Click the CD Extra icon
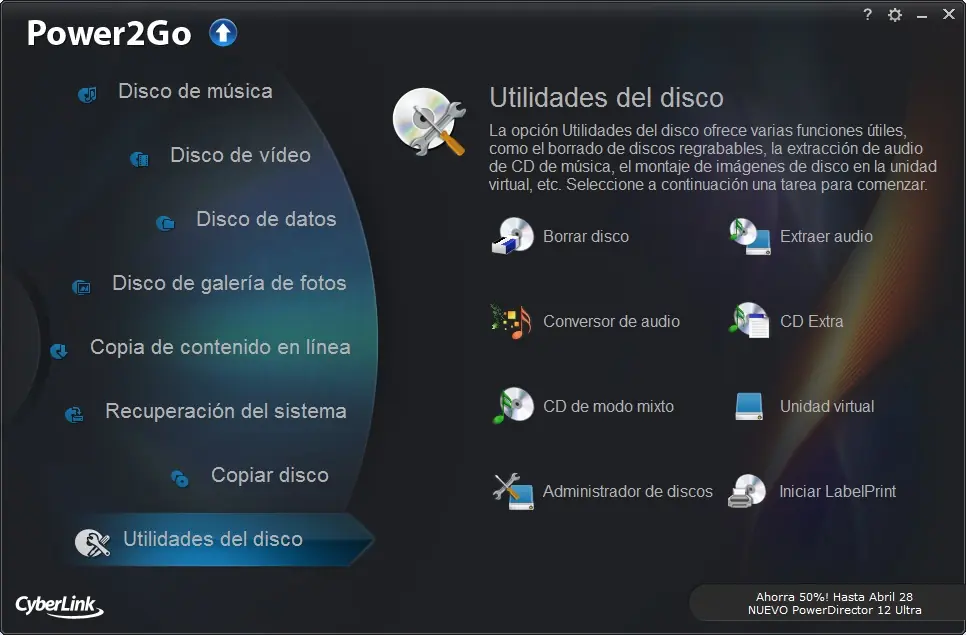The height and width of the screenshot is (635, 966). point(749,320)
